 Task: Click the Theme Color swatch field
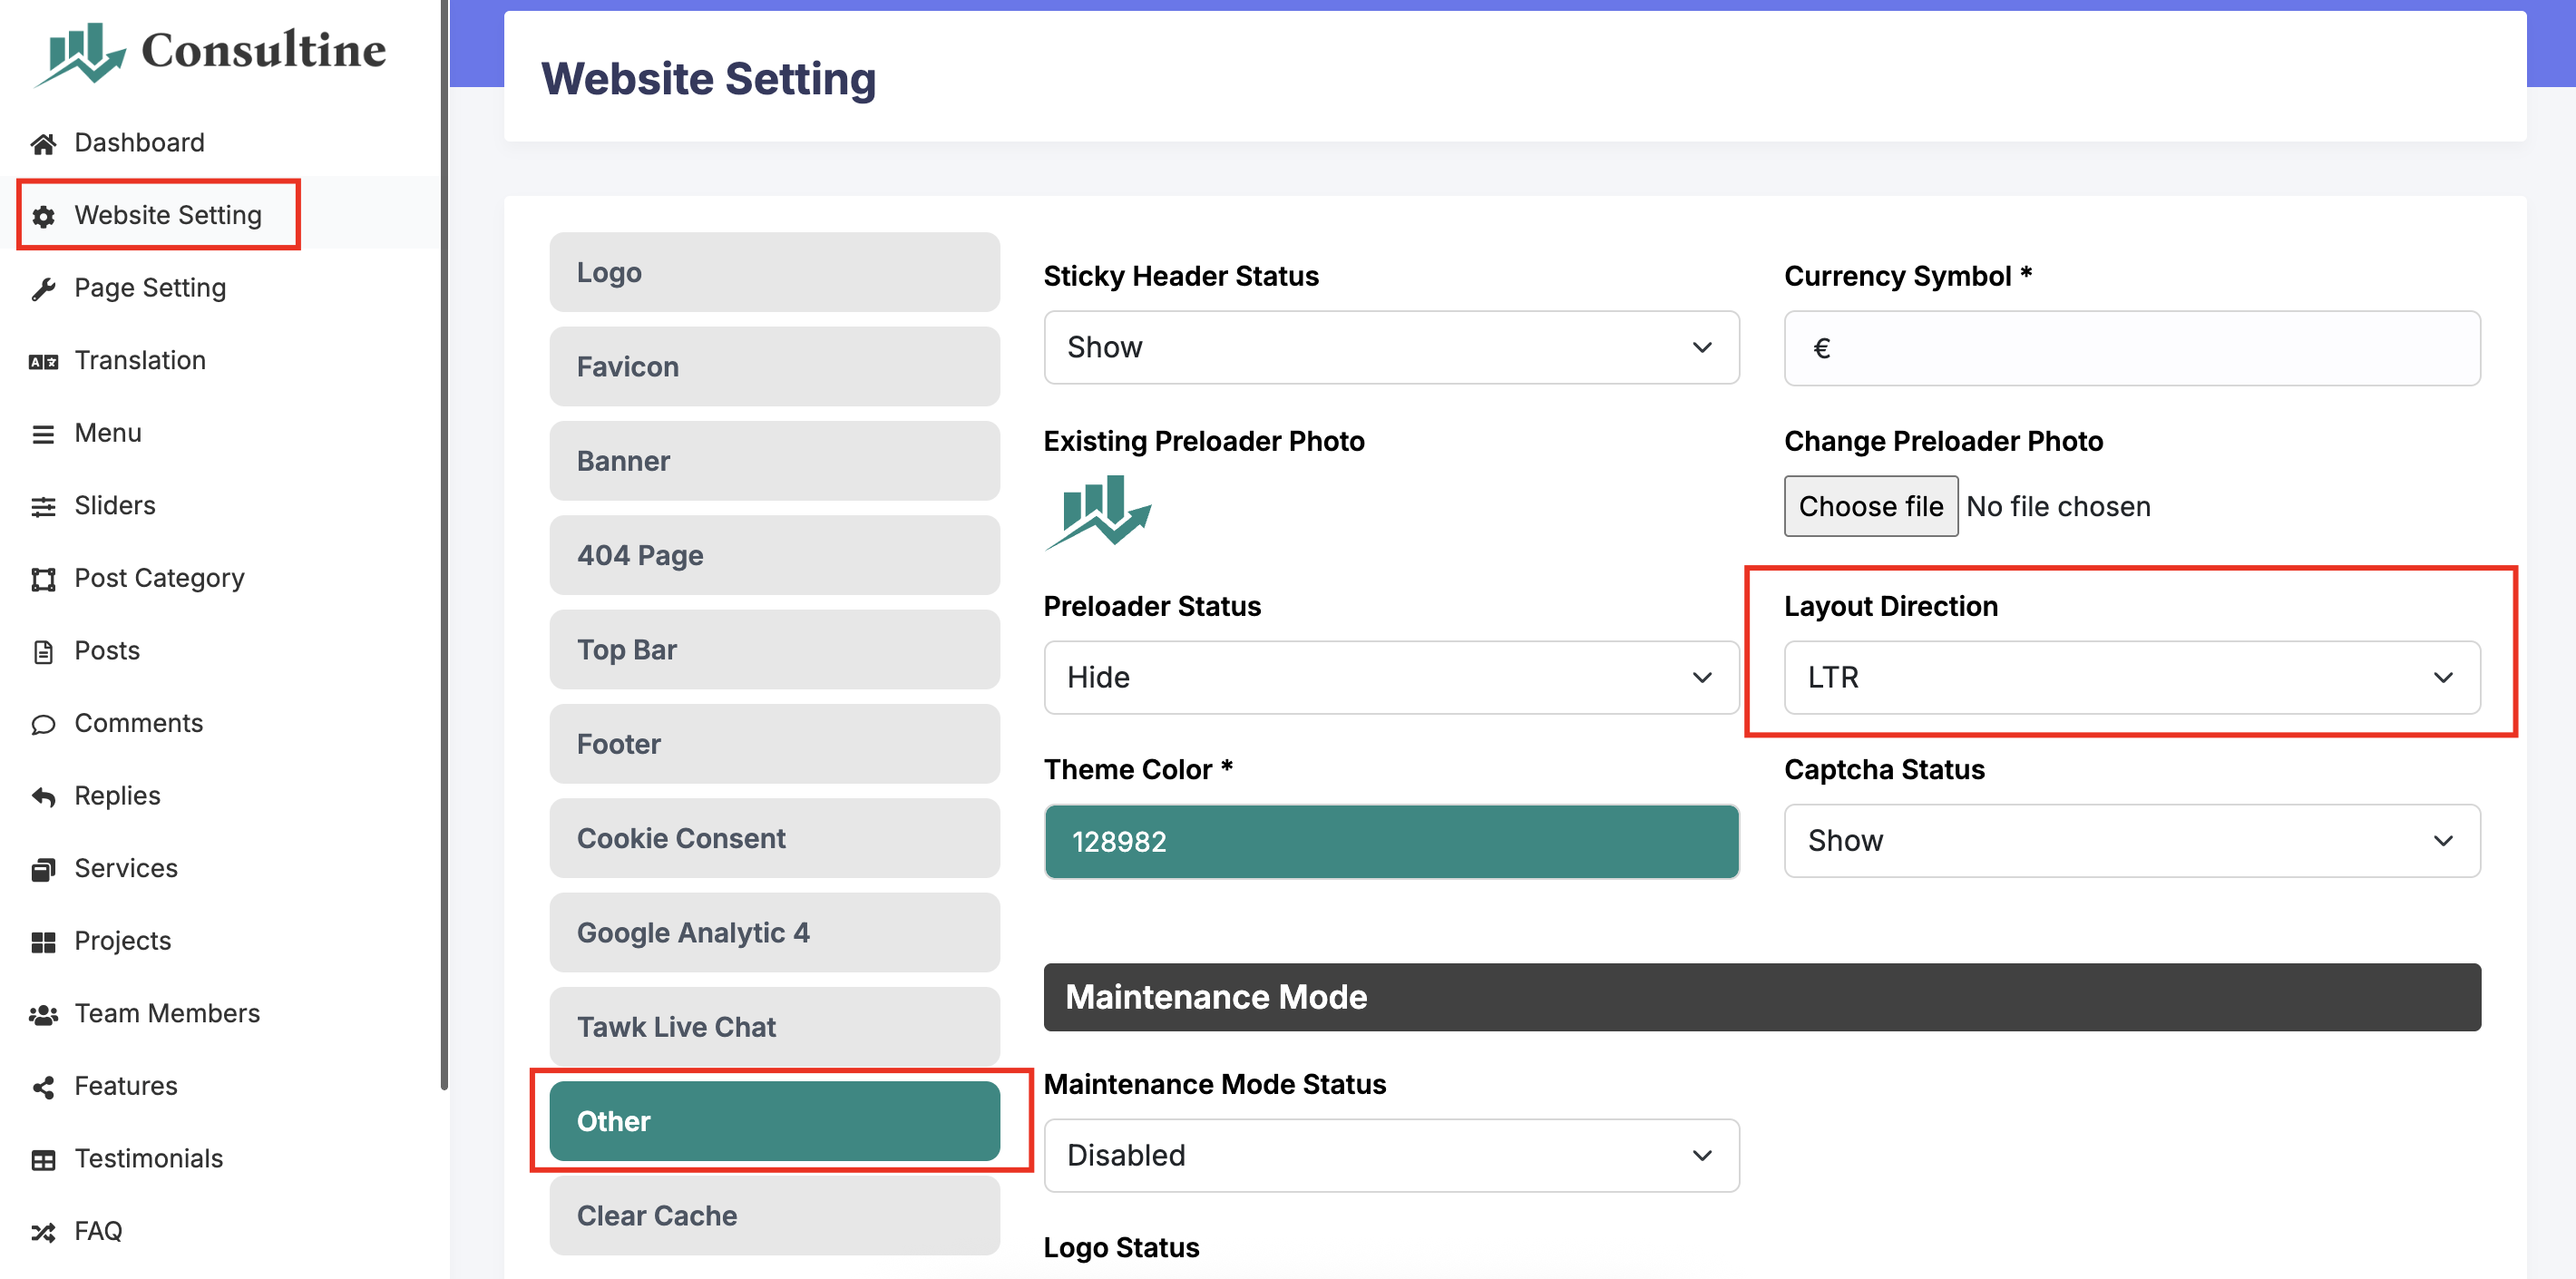point(1390,841)
